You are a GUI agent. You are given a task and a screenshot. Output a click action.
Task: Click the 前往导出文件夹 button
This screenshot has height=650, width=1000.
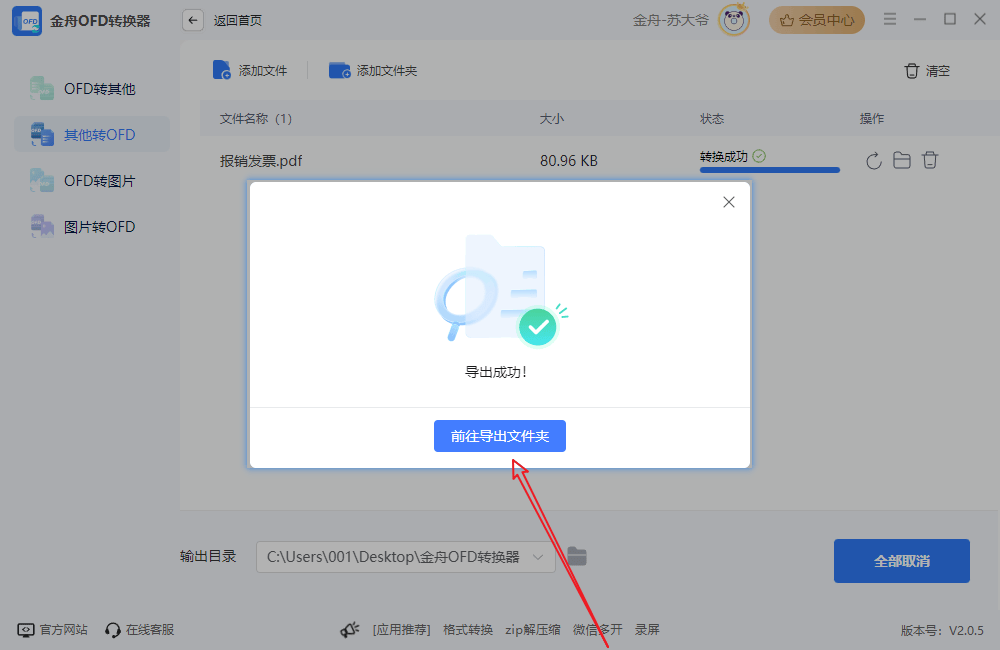499,436
